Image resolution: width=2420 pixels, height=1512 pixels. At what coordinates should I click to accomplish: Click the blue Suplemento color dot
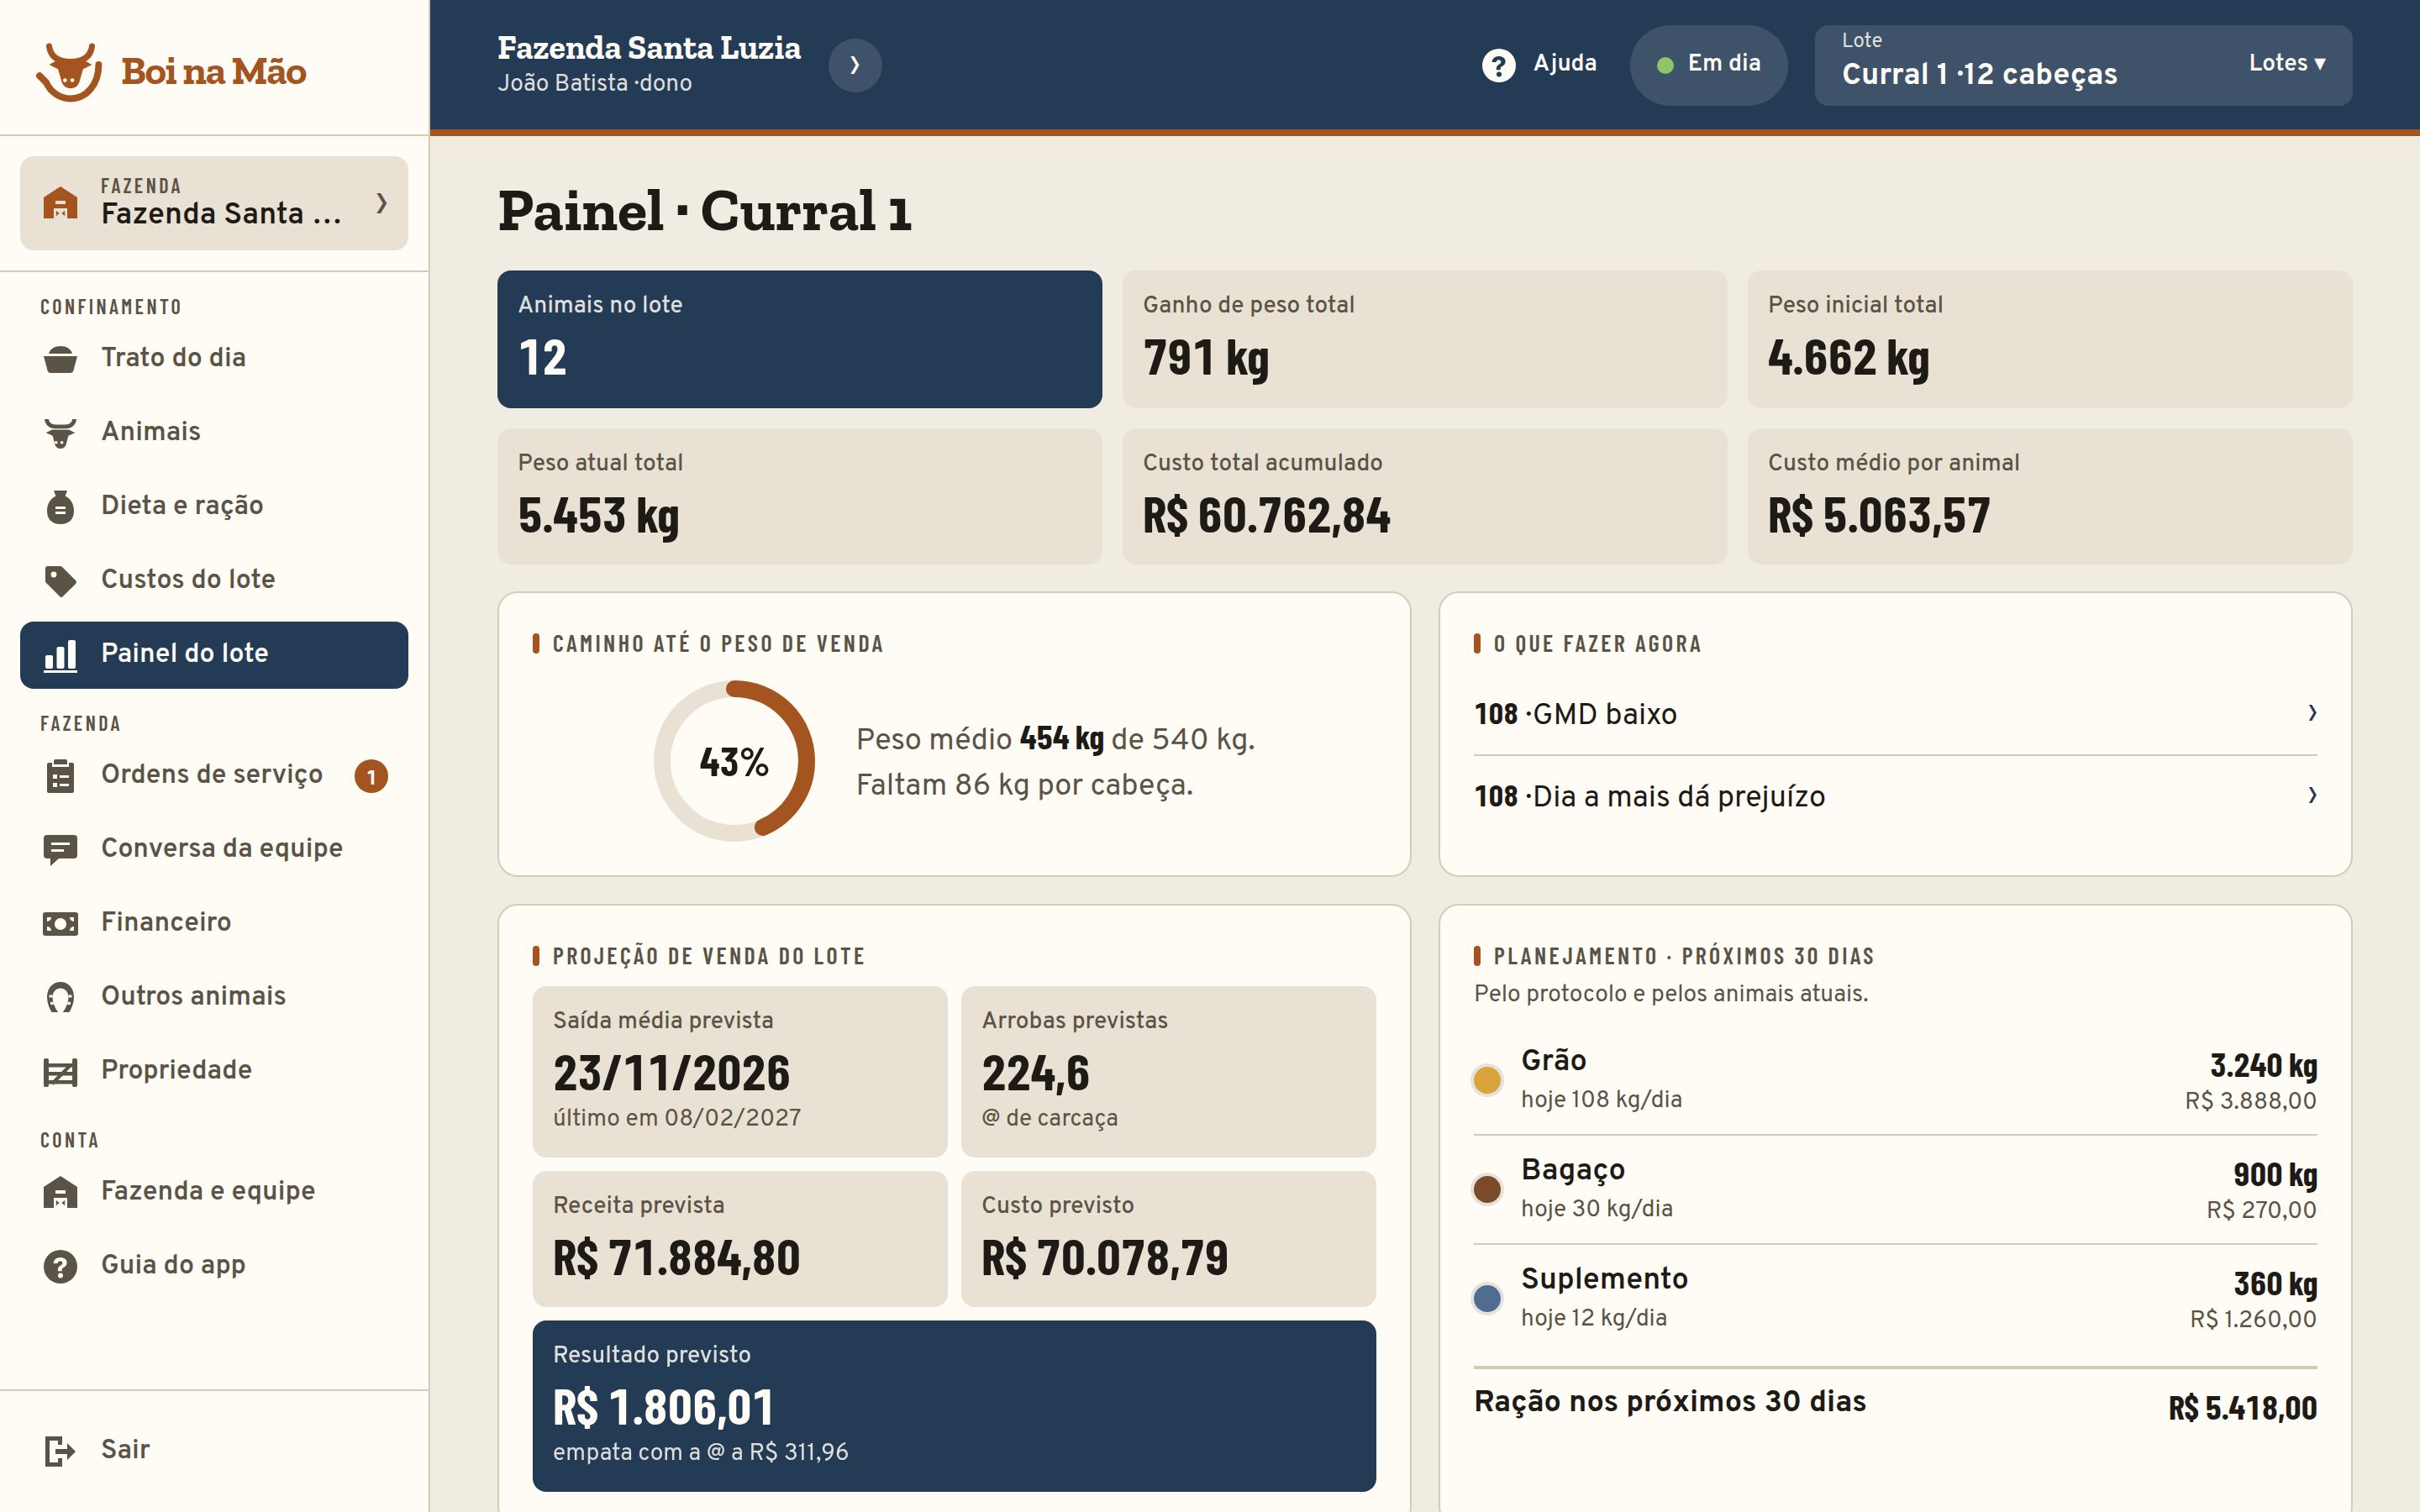click(x=1487, y=1299)
